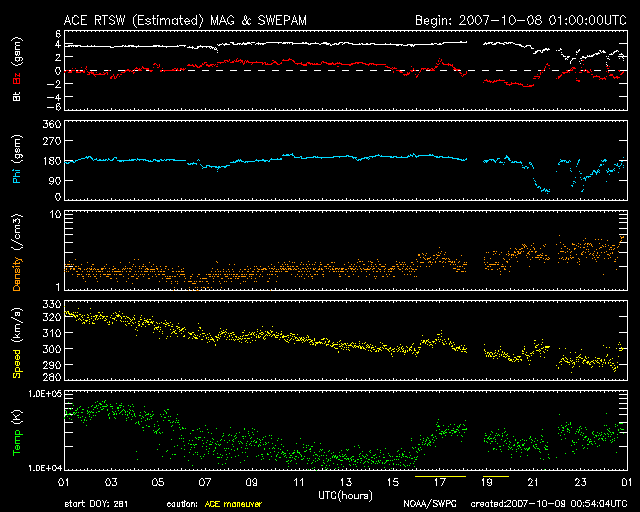Image resolution: width=640 pixels, height=512 pixels.
Task: Click the 'Bt Bz (gsm)' axis label
Action: (17, 69)
